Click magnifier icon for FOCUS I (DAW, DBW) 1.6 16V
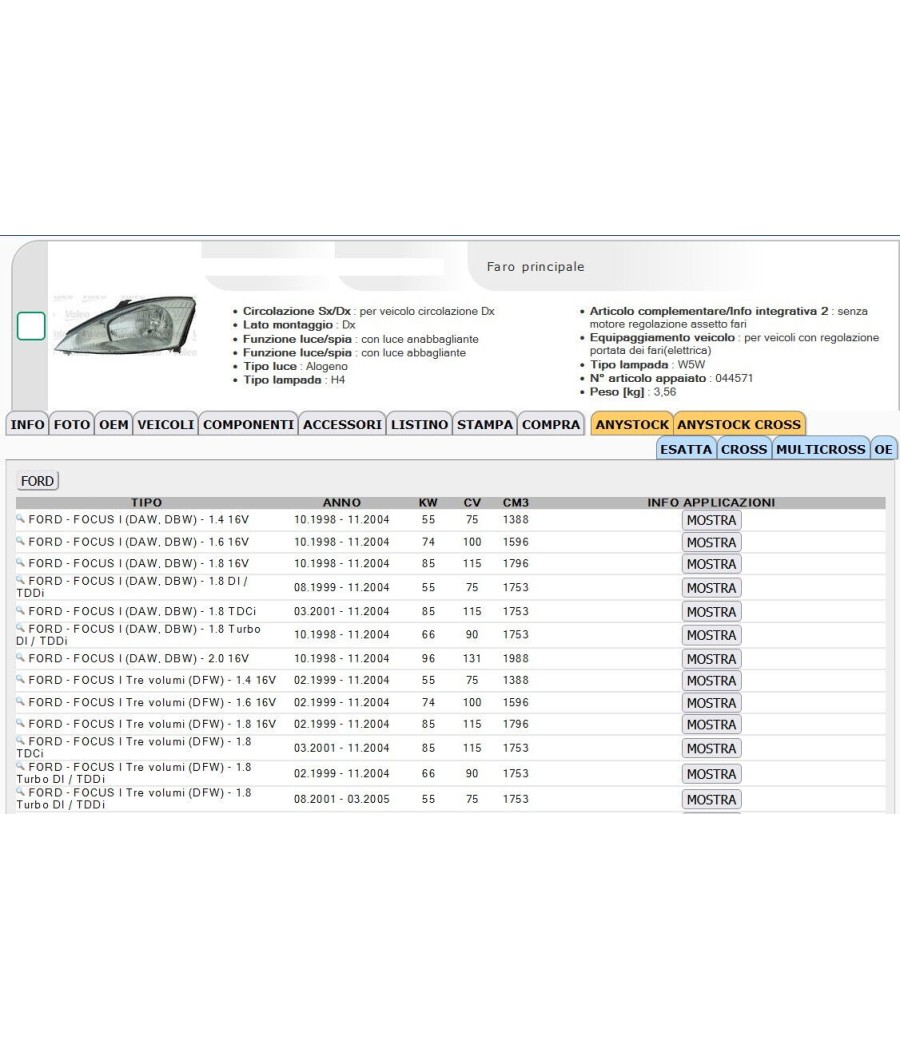The image size is (900, 1050). click(21, 540)
